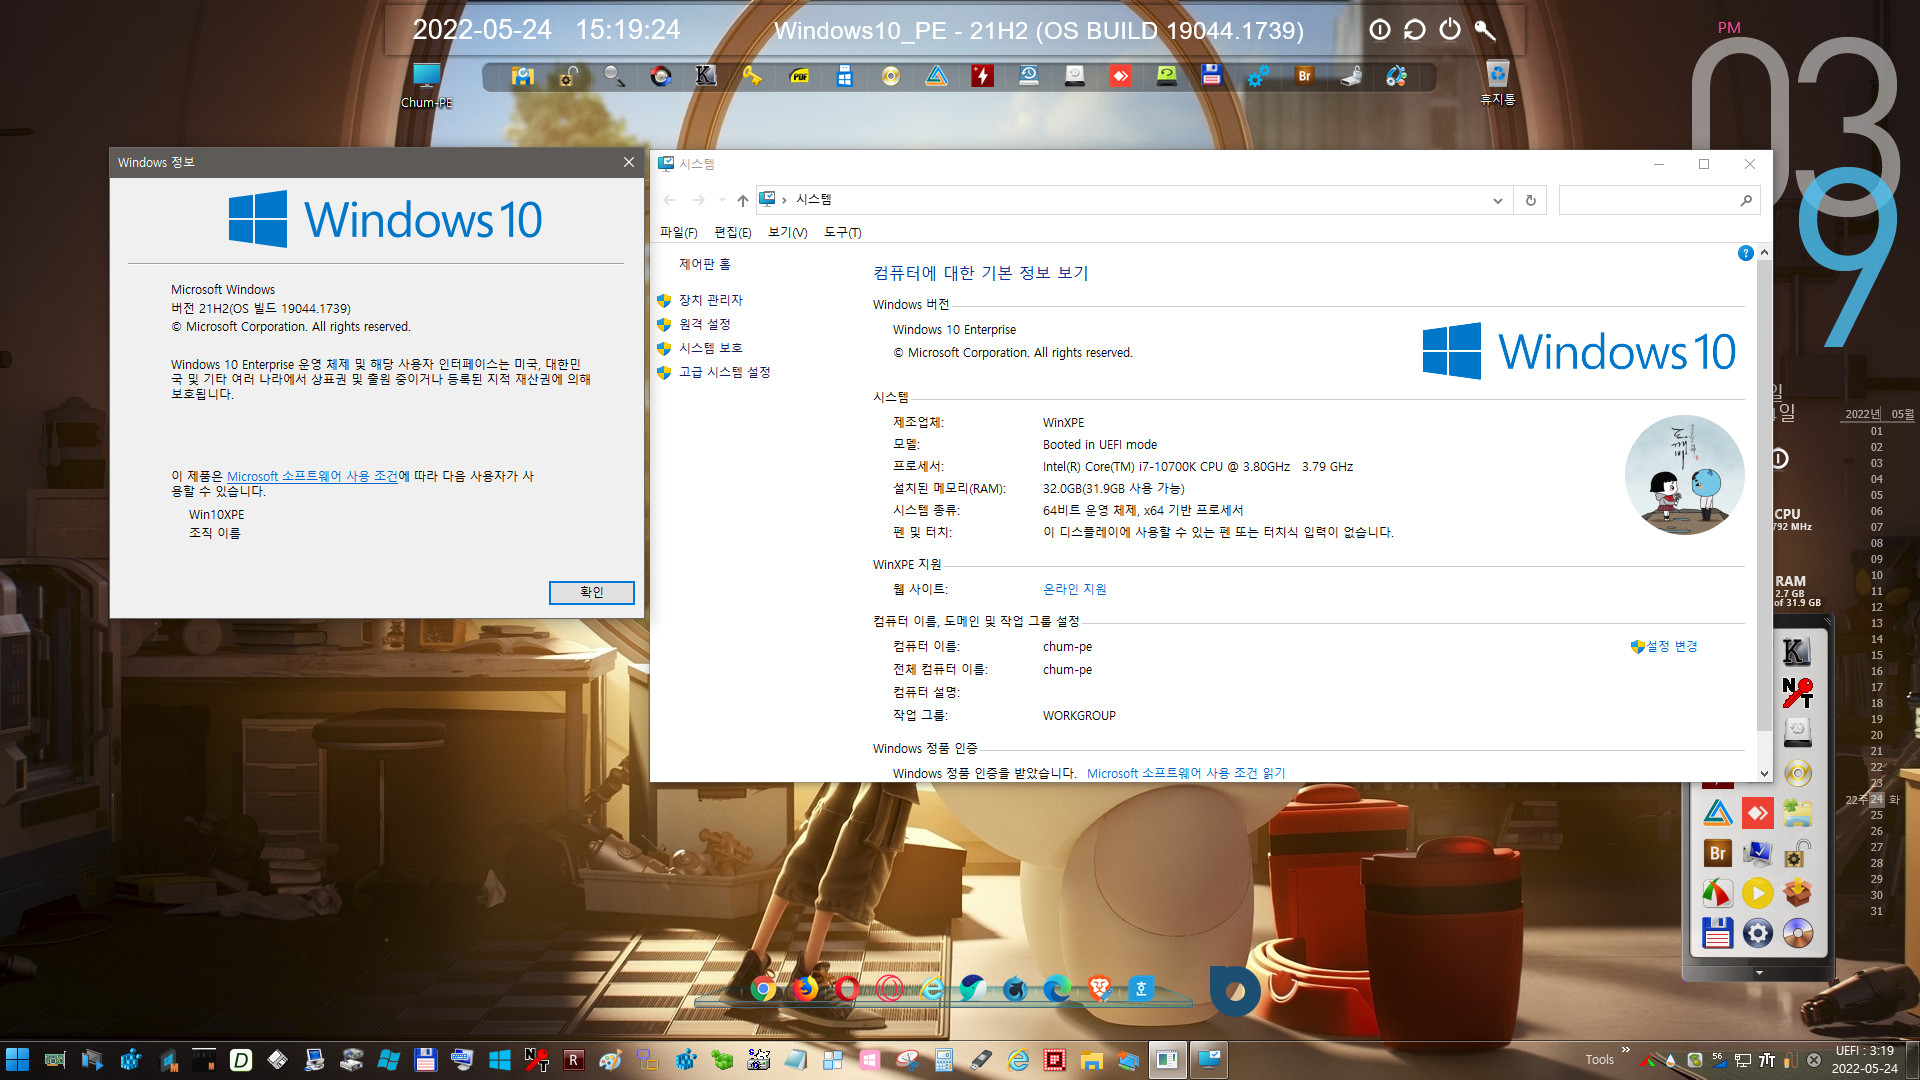Open the Microsoft license terms link in Windows 정보
1920x1080 pixels.
(312, 476)
